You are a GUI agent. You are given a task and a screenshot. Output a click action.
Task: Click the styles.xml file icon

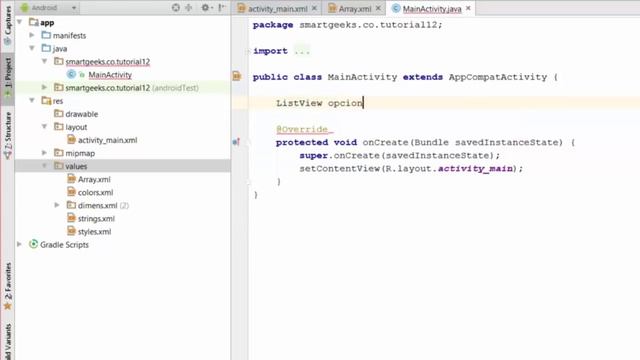click(71, 231)
